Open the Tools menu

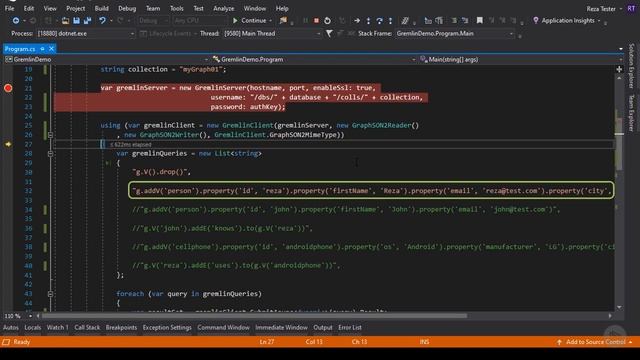[177, 8]
